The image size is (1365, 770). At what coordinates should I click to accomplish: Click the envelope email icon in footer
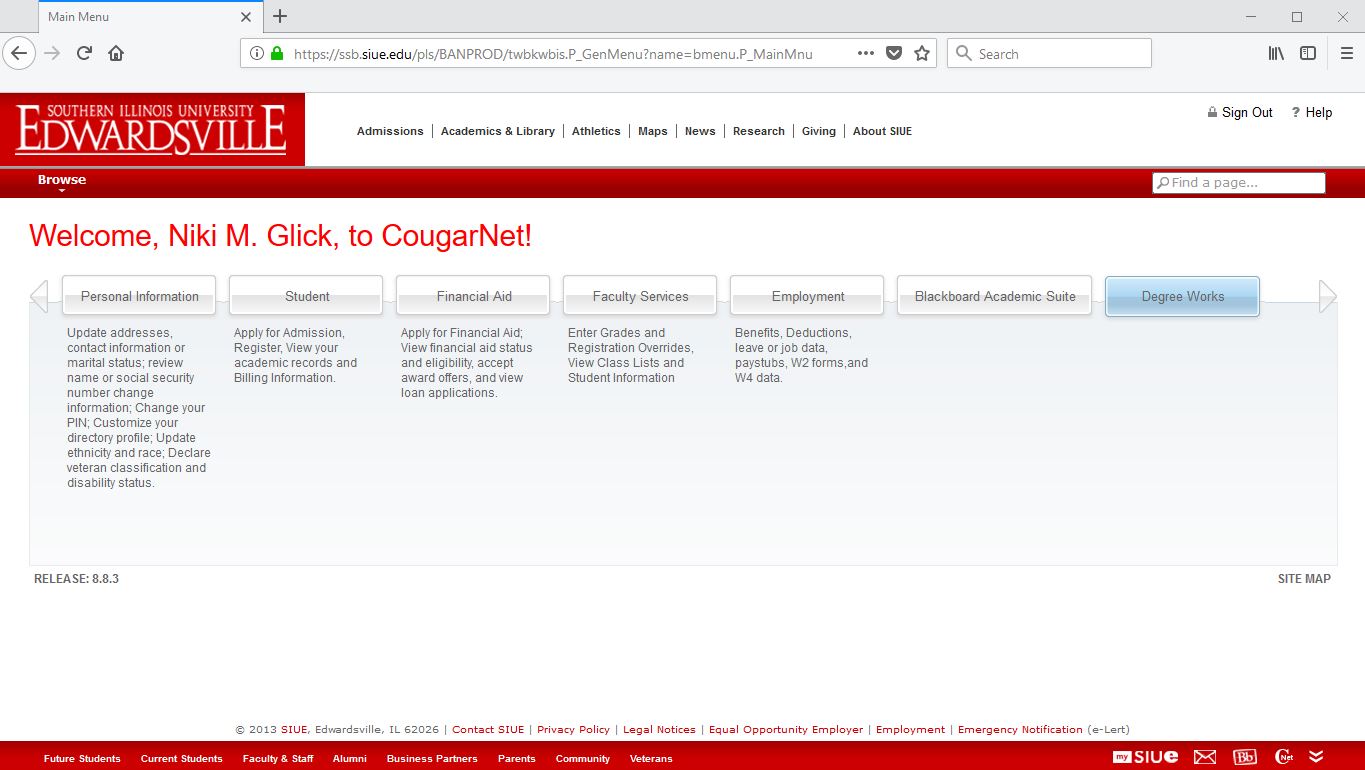pos(1205,757)
